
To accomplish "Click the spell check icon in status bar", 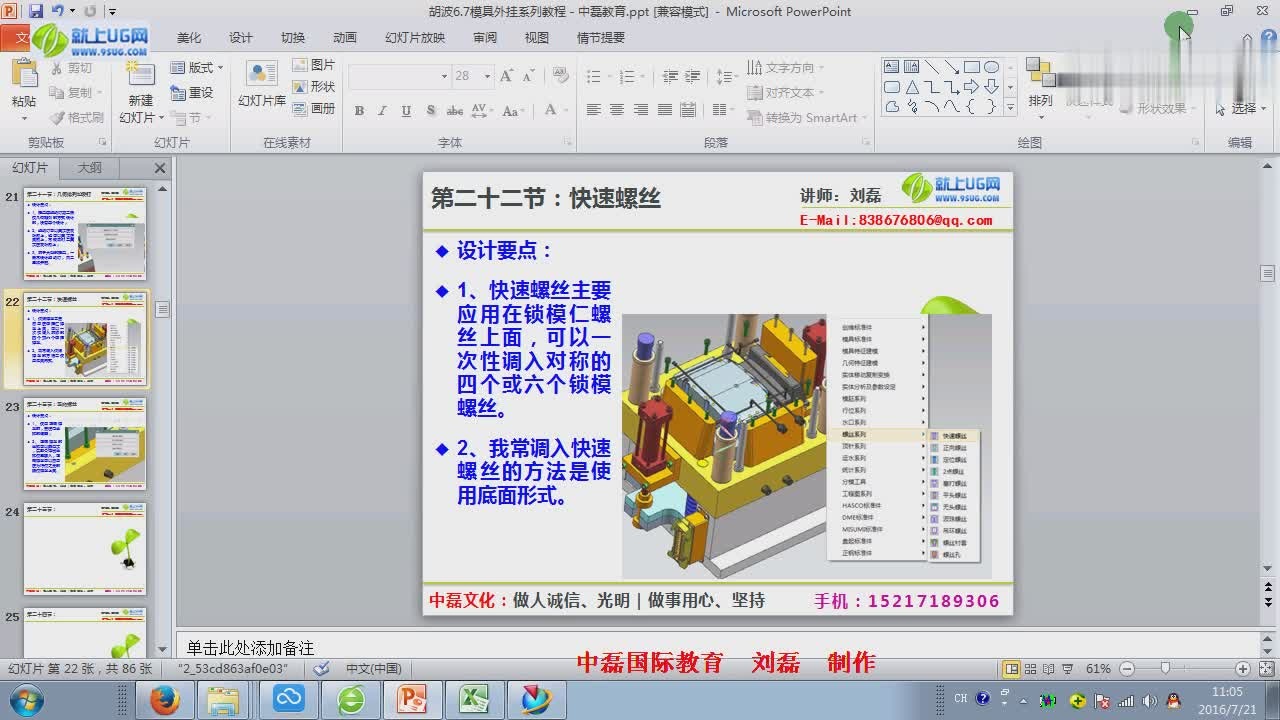I will click(321, 668).
